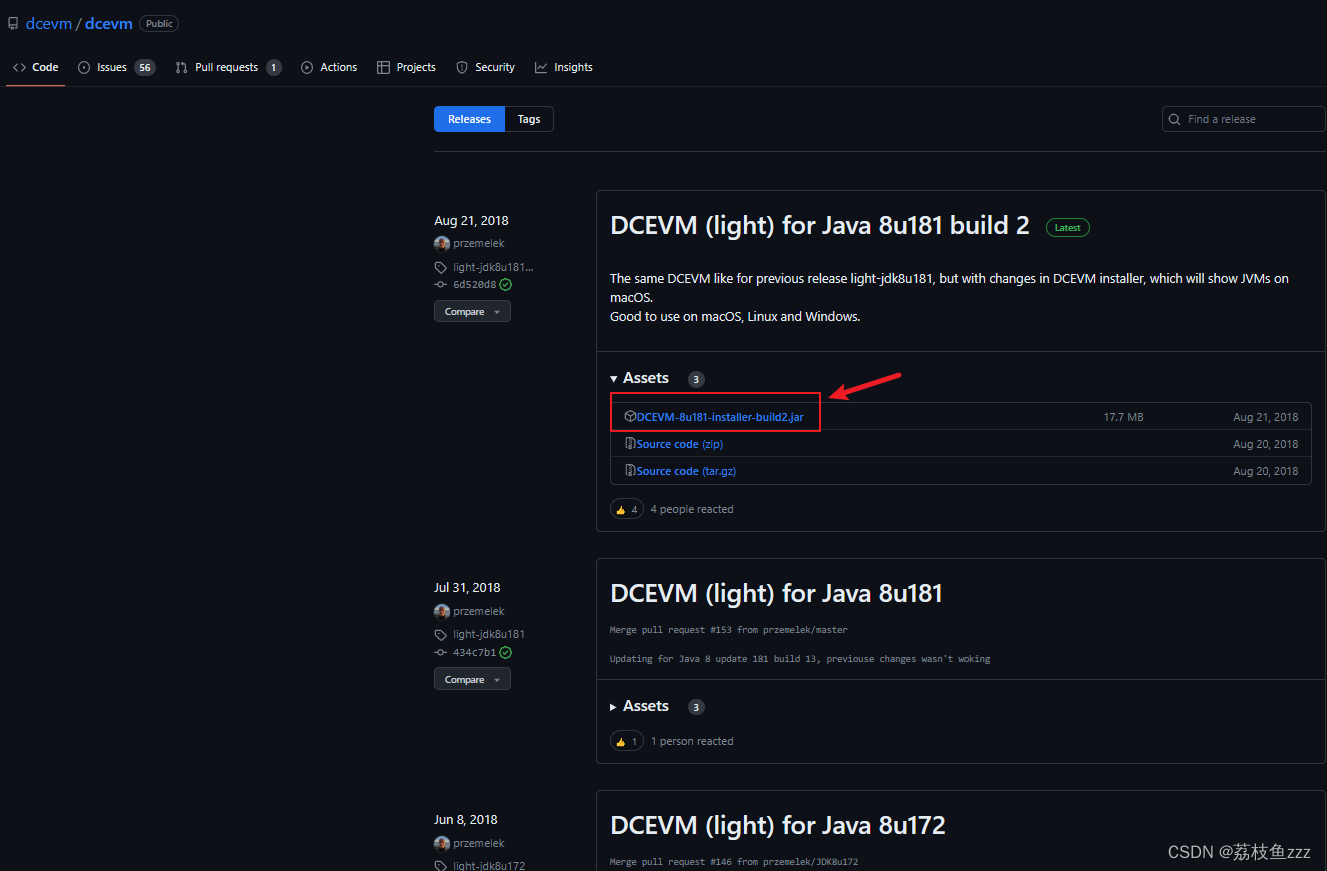Focus the Find a release search field
This screenshot has height=871, width=1327.
1244,119
